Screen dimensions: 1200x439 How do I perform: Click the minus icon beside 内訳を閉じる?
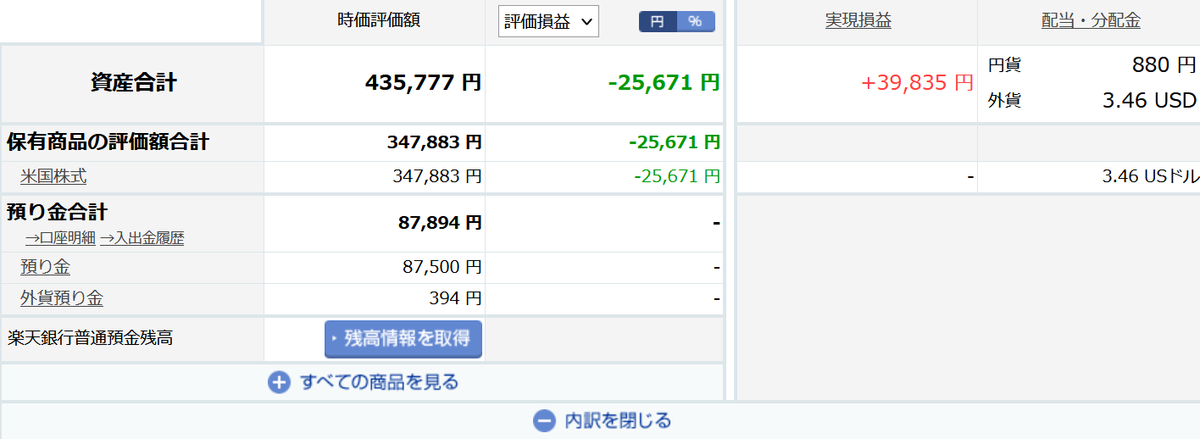click(543, 420)
